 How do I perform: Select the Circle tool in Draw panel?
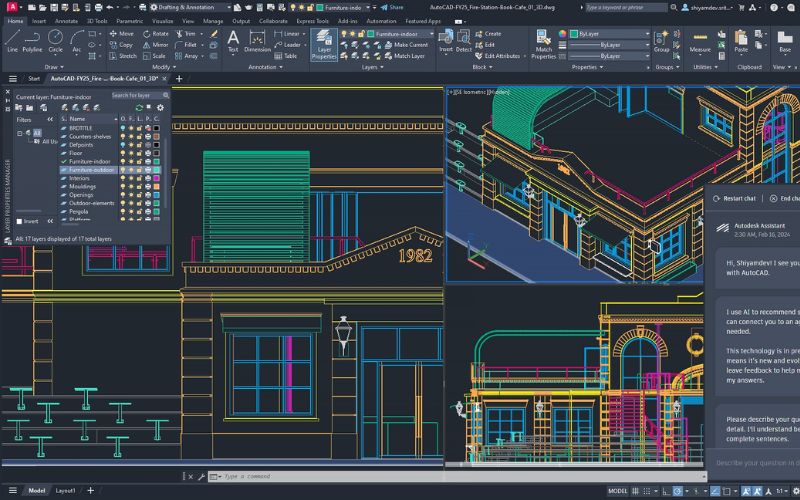55,38
